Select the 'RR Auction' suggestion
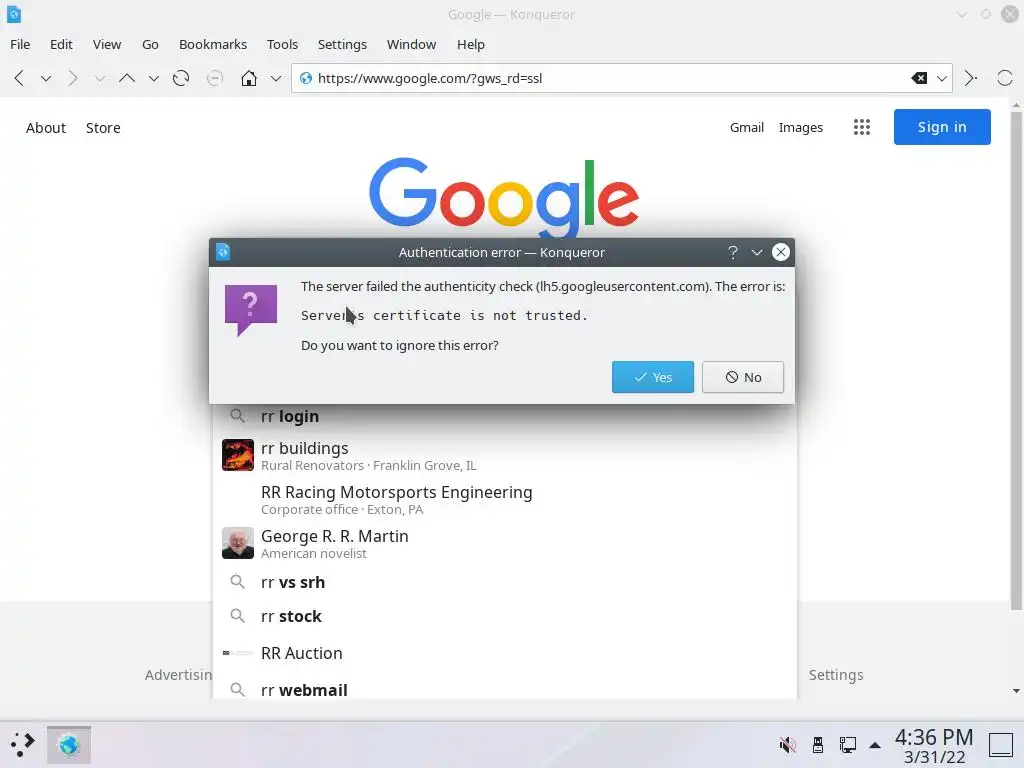Viewport: 1024px width, 768px height. [x=504, y=653]
